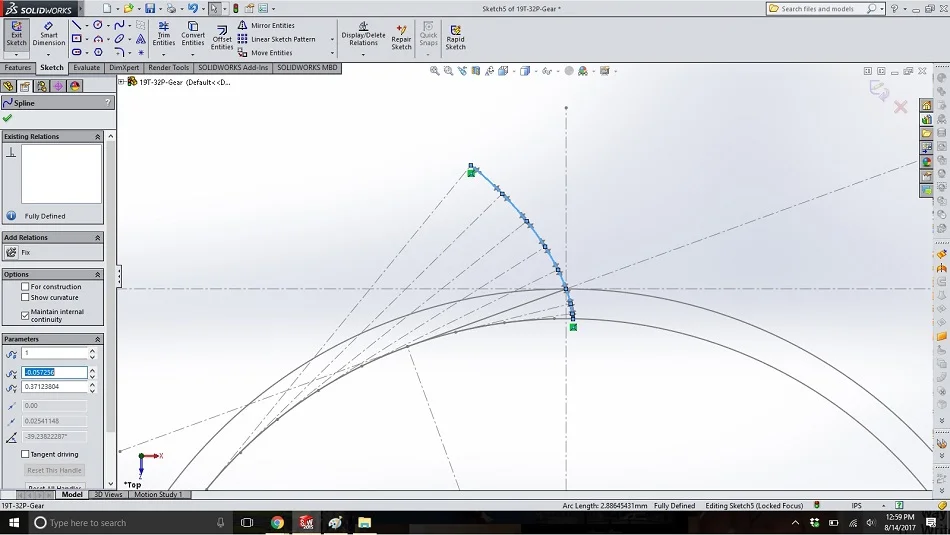Switch to the DimXpert tab
Image resolution: width=950 pixels, height=535 pixels.
pos(124,68)
